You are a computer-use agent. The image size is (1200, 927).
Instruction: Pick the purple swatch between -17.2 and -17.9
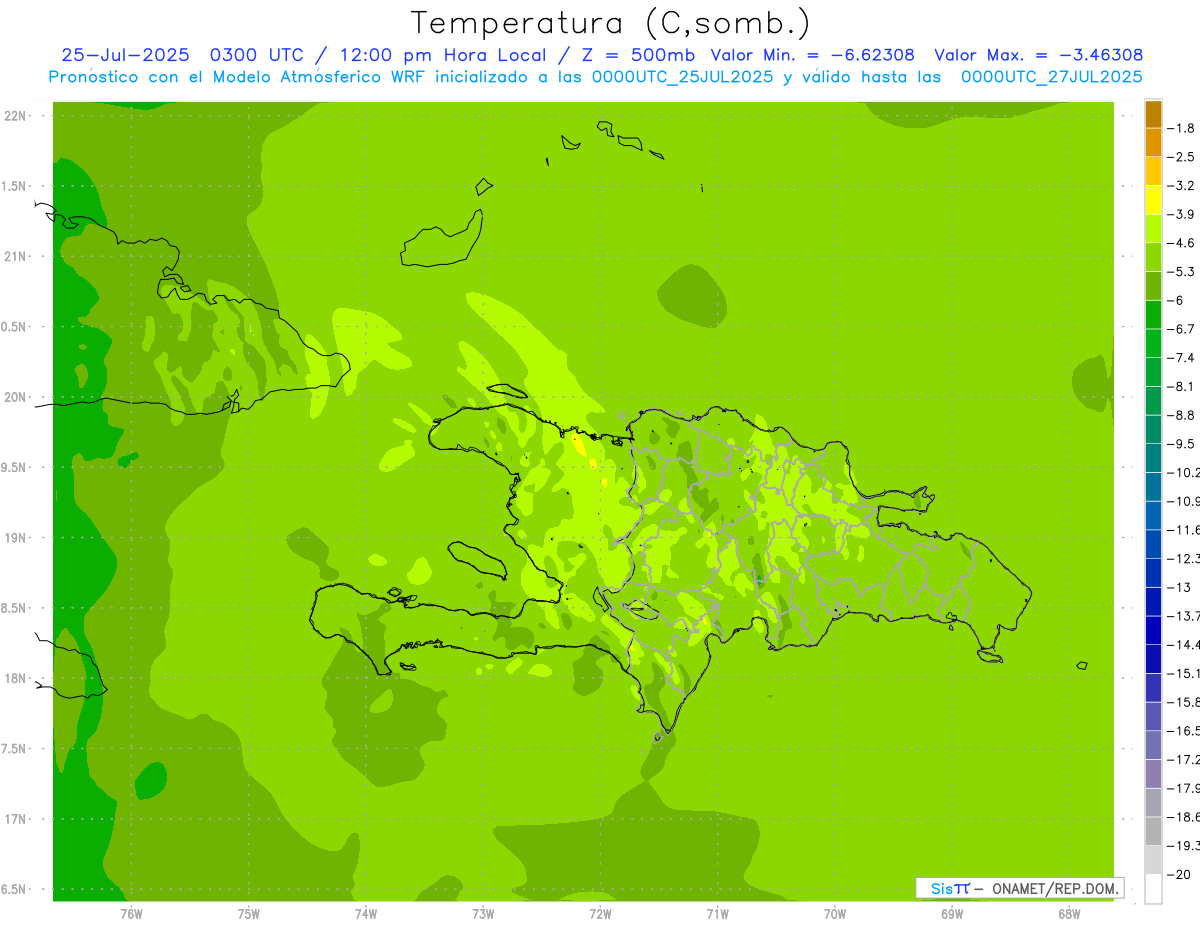(x=1153, y=774)
